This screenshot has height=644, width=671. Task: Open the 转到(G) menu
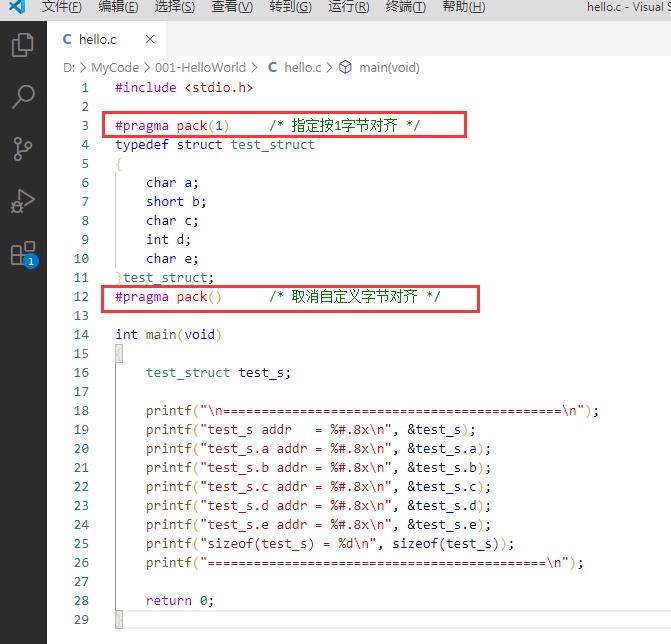291,7
